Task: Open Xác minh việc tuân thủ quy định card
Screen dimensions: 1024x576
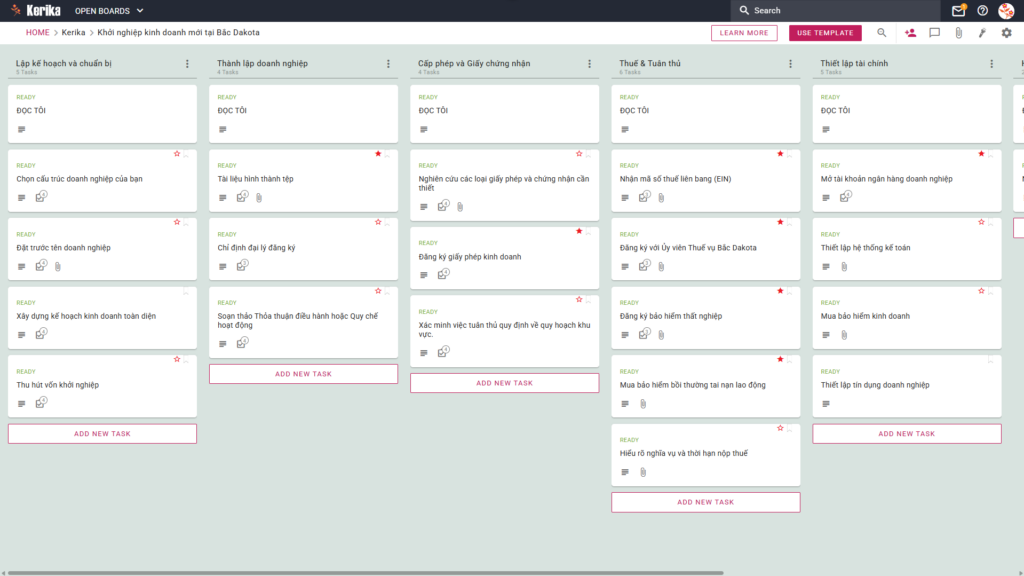Action: tap(505, 331)
